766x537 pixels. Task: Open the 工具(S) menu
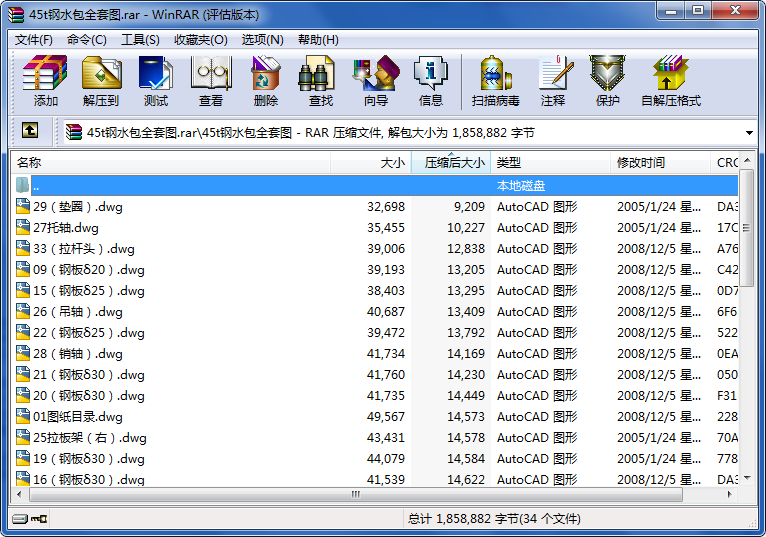click(x=140, y=40)
